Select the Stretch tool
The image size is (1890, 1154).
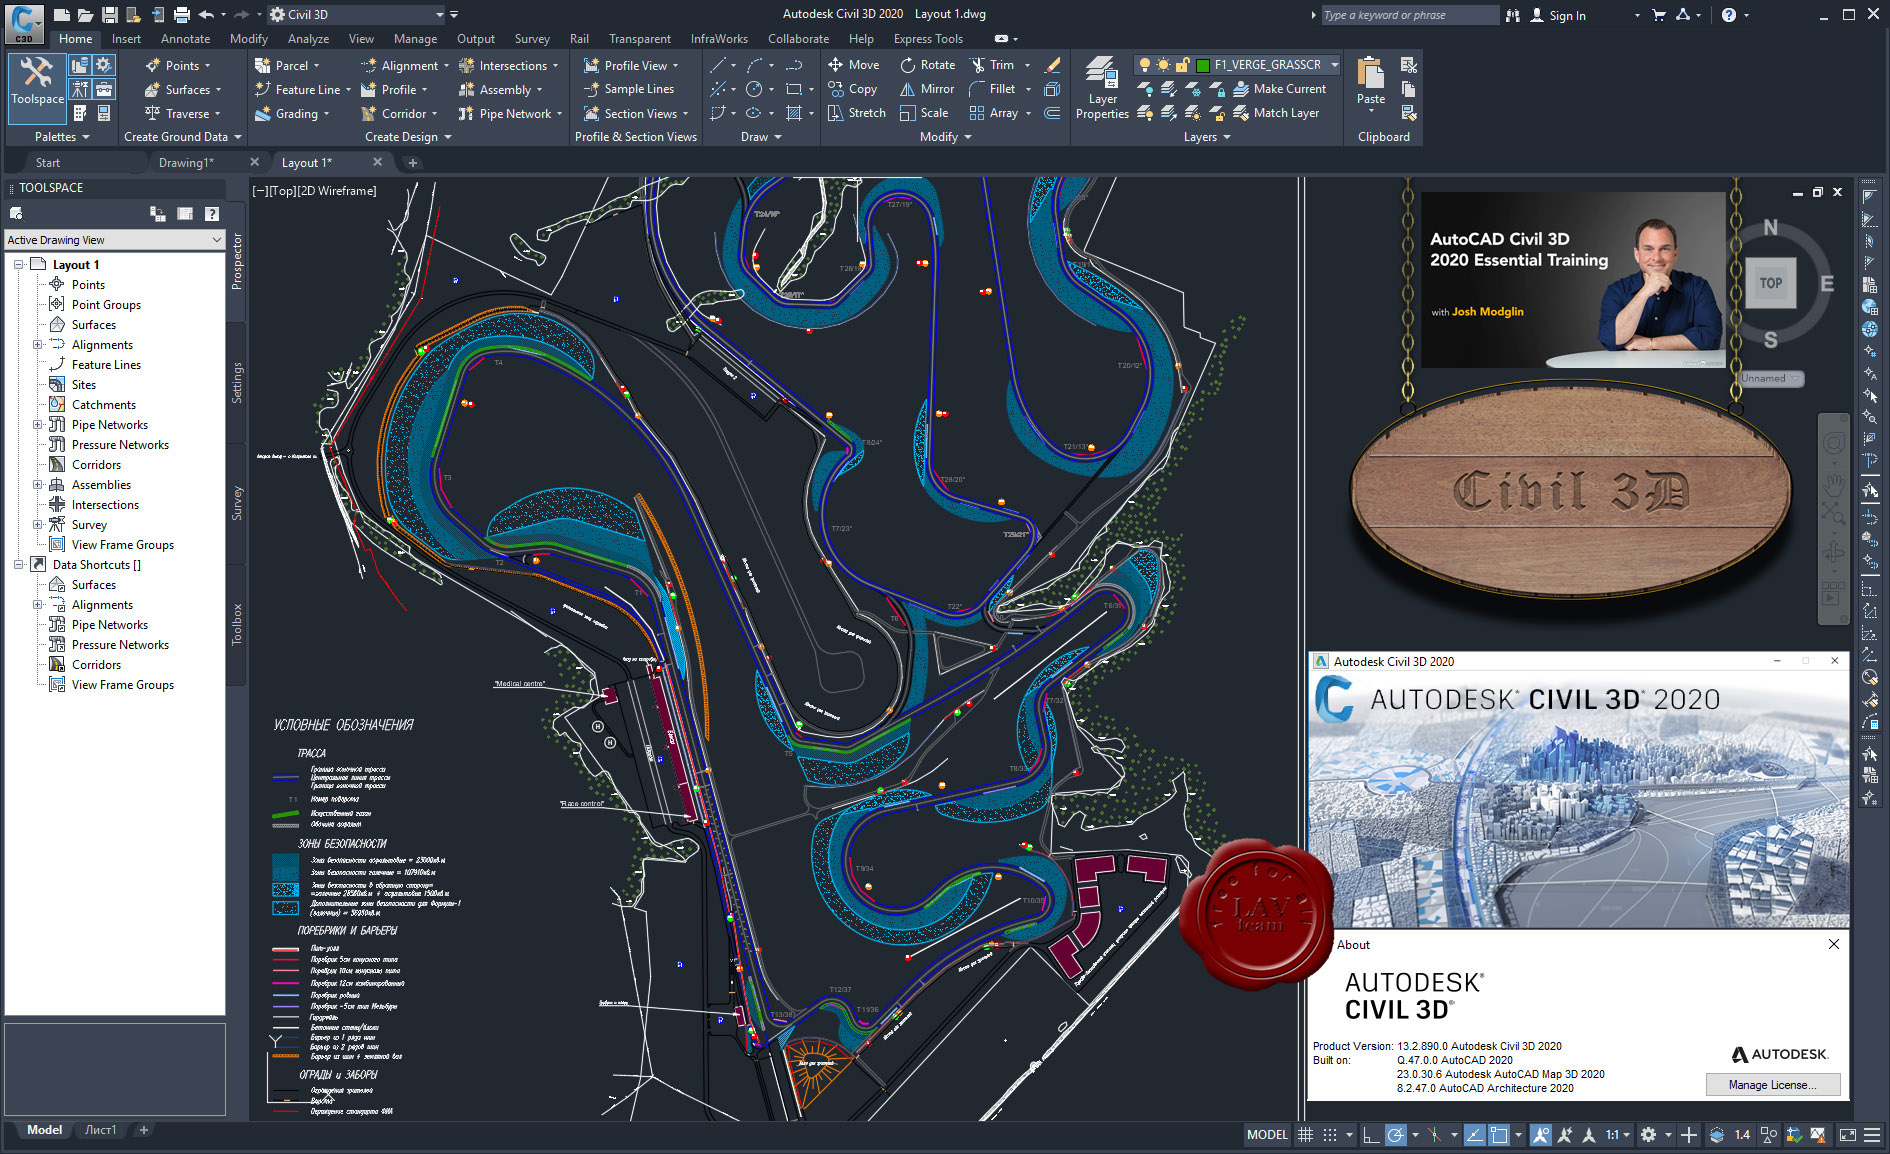pyautogui.click(x=857, y=113)
